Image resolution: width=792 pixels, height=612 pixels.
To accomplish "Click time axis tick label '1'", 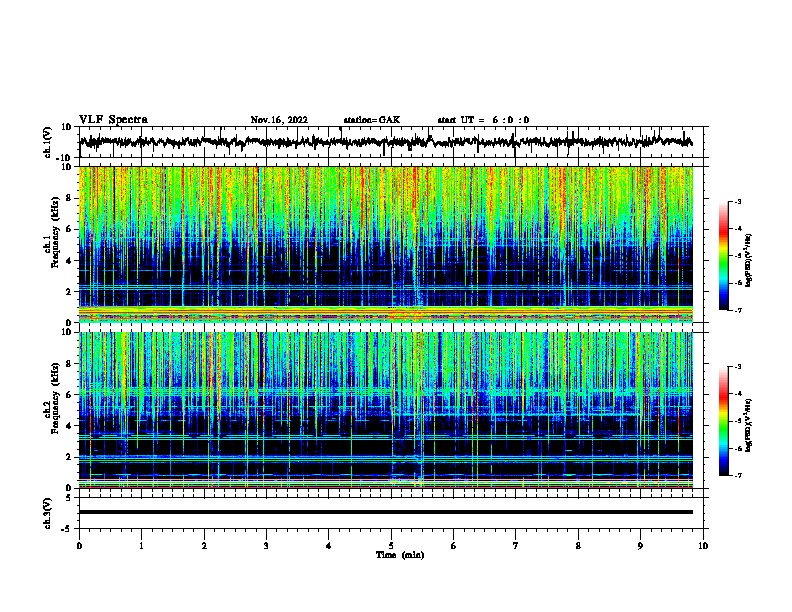I will (x=141, y=546).
